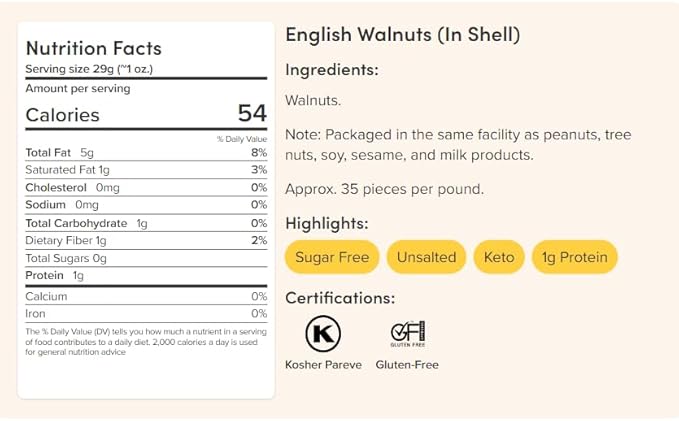Click the Ingredients heading
The image size is (679, 421).
tap(332, 70)
